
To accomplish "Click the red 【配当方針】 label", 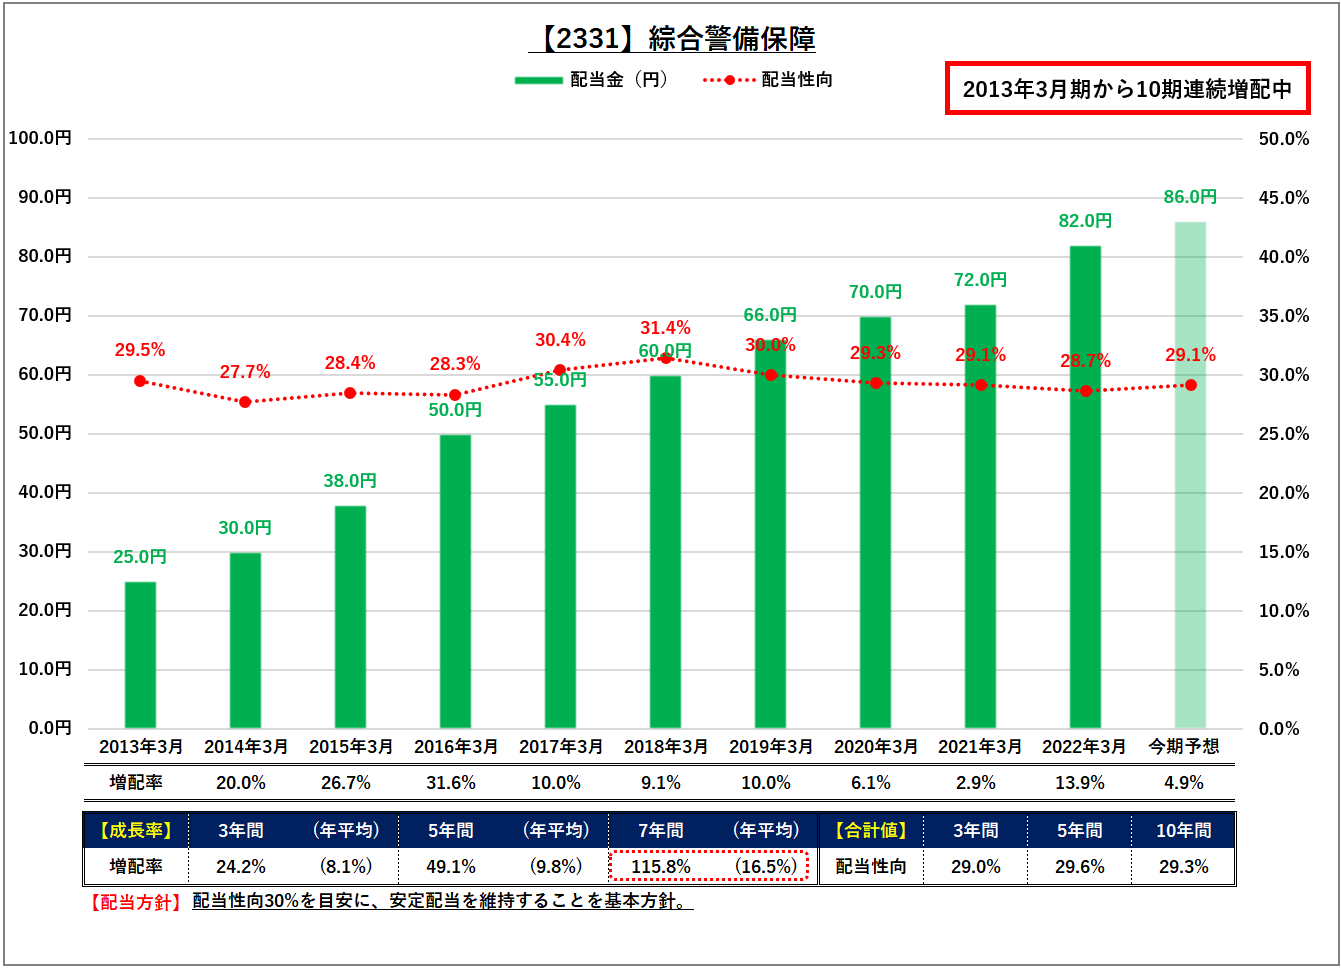I will click(x=136, y=902).
